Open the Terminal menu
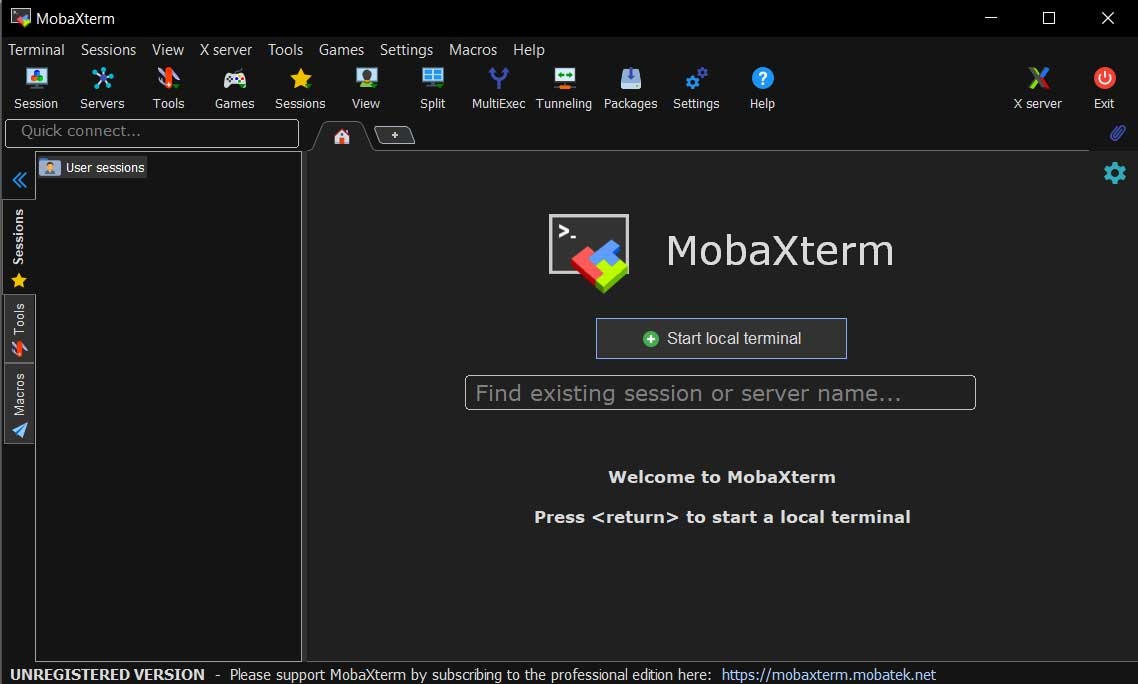Viewport: 1138px width, 684px height. (x=36, y=49)
